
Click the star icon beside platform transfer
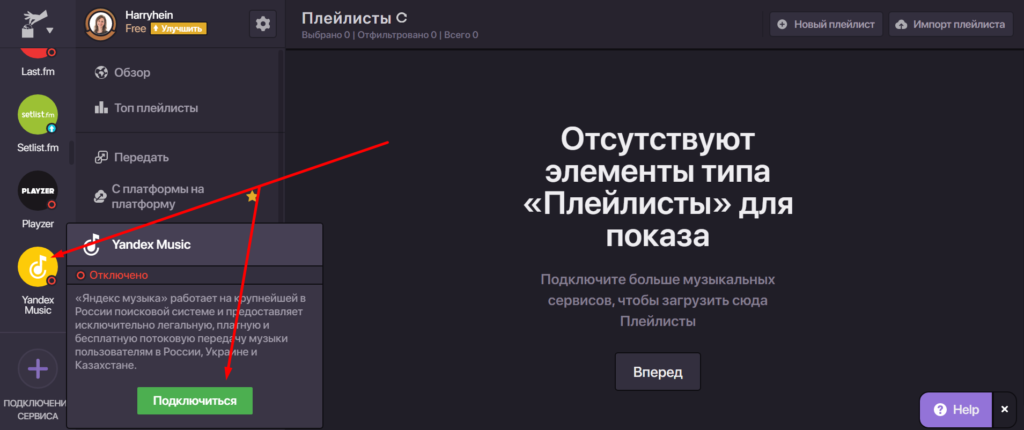(252, 196)
